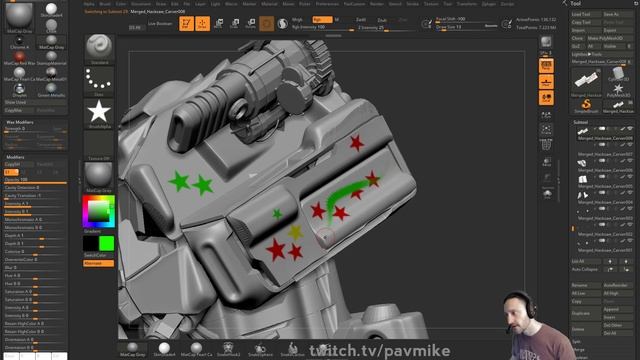
Task: Select Gnome Metallic material sphere
Action: point(51,89)
